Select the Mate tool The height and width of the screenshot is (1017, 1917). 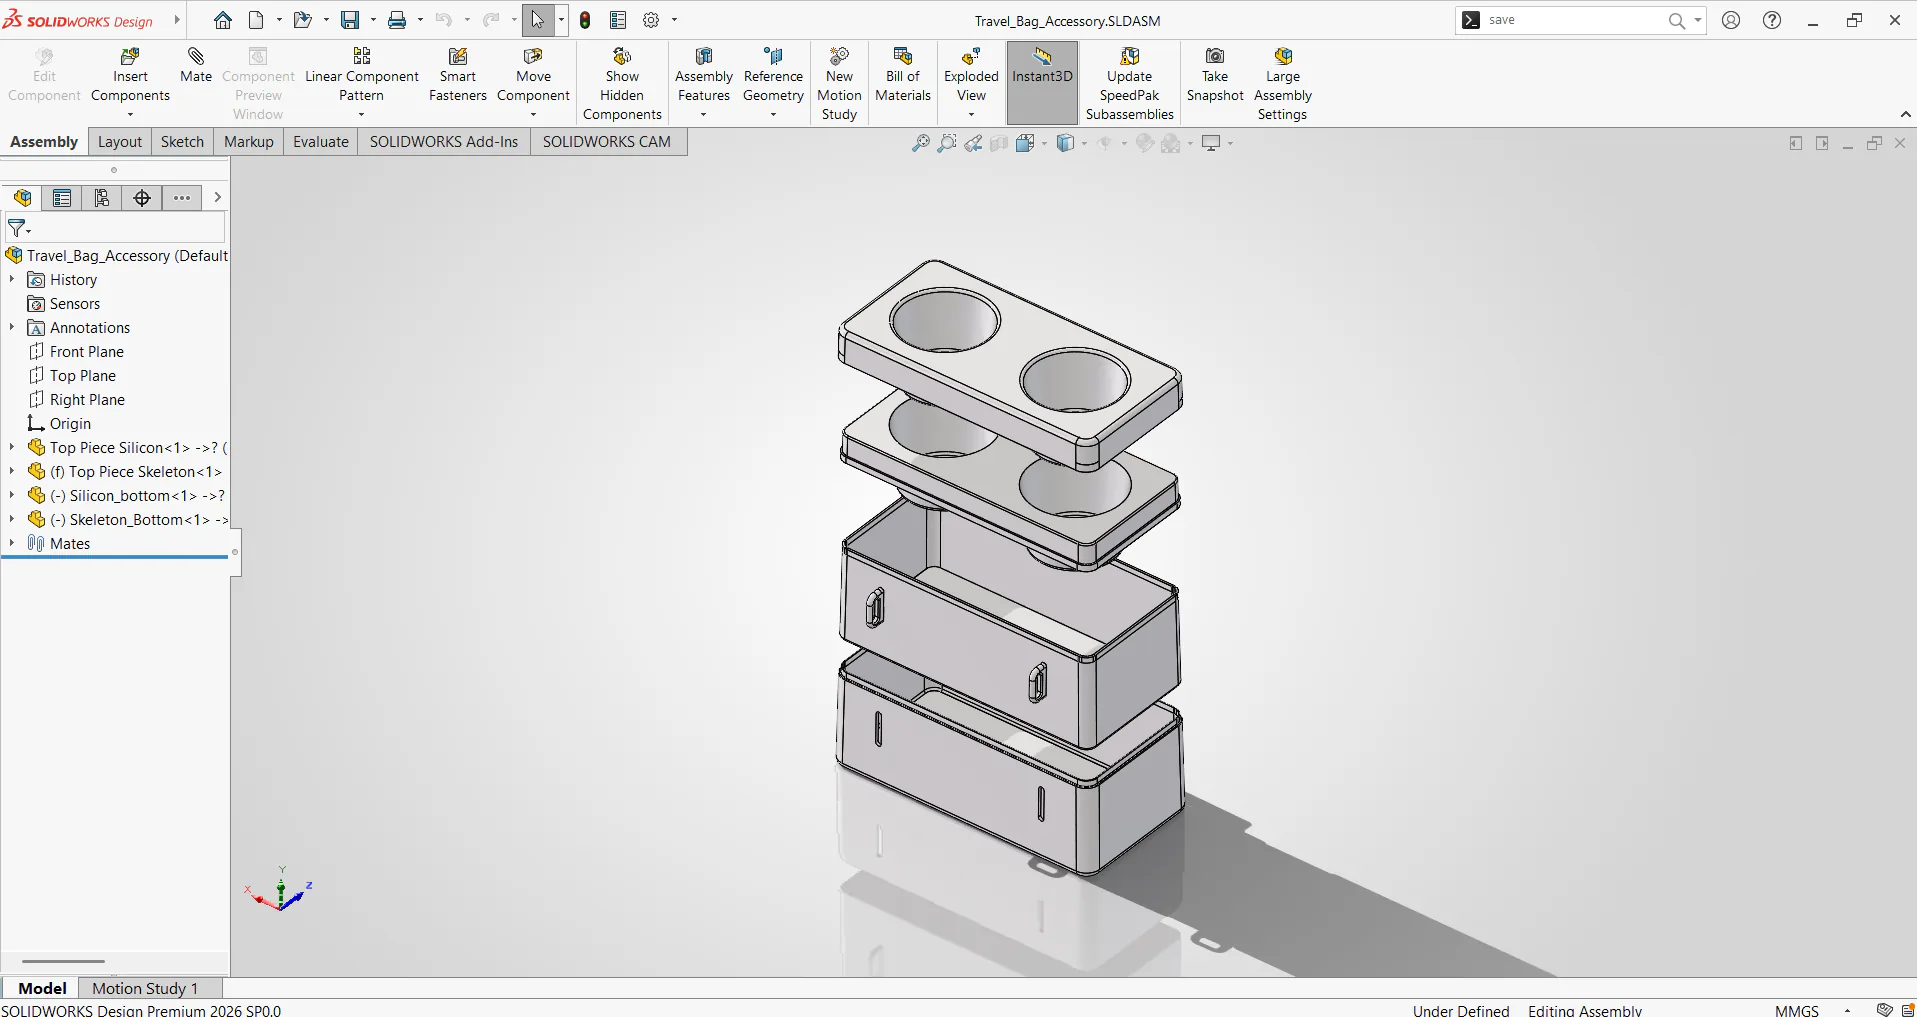coord(196,65)
